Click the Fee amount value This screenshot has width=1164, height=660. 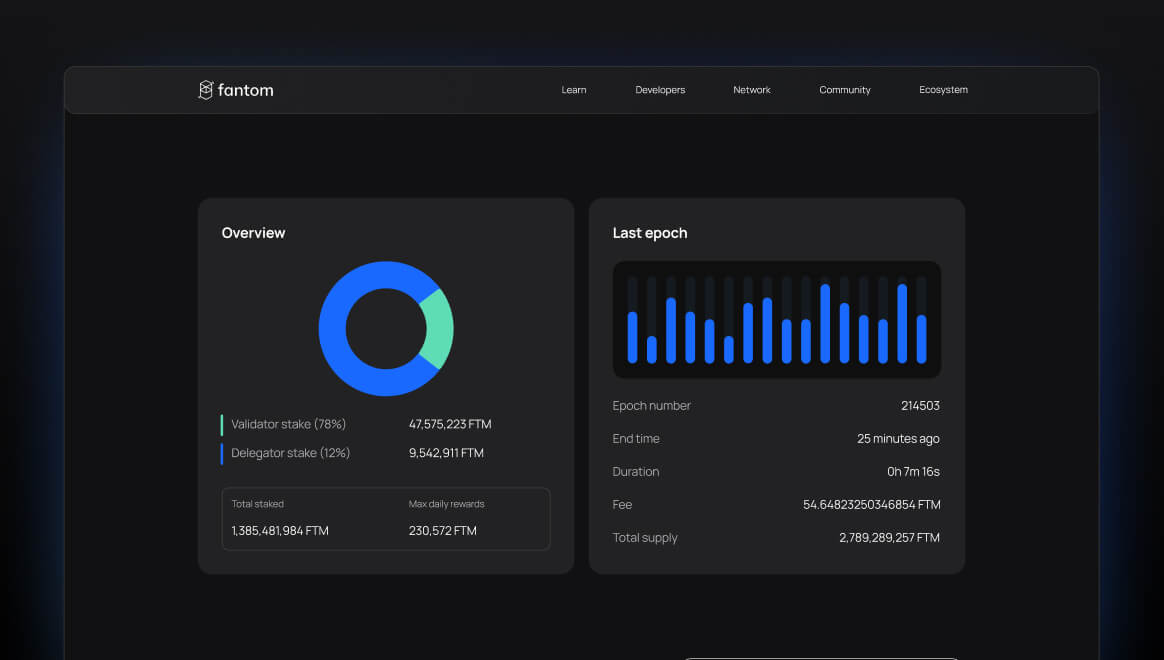pyautogui.click(x=871, y=505)
